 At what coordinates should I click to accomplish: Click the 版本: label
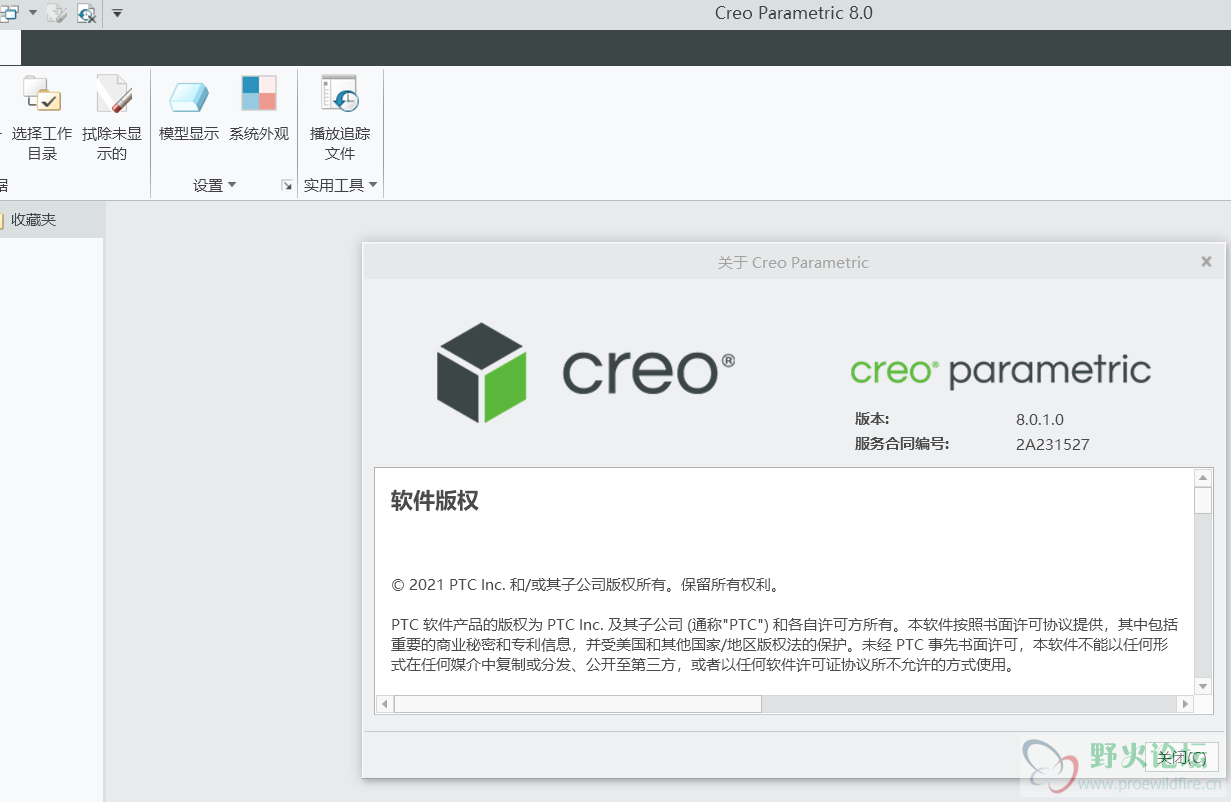point(872,419)
